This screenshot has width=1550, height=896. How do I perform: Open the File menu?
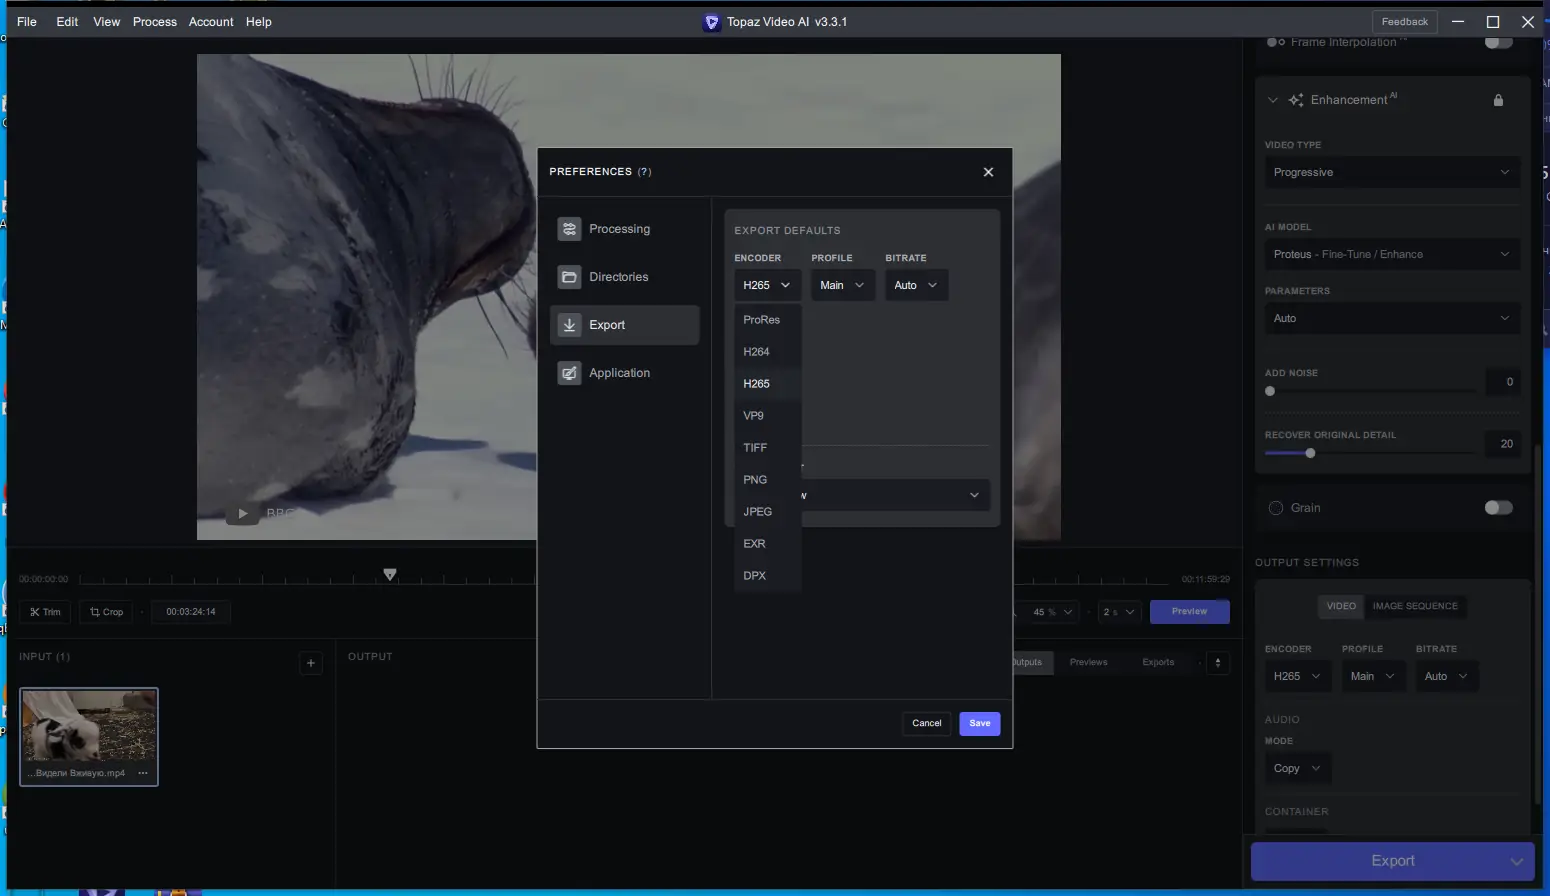point(27,22)
